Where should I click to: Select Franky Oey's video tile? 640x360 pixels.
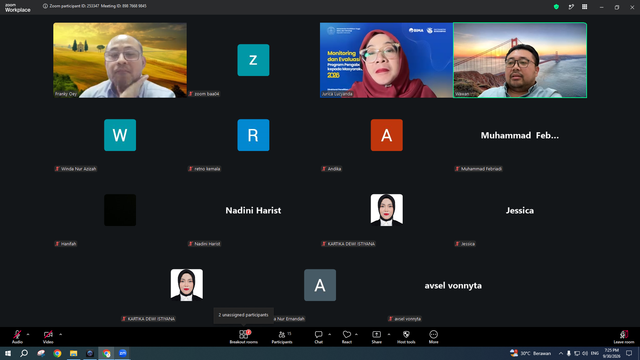pos(120,60)
